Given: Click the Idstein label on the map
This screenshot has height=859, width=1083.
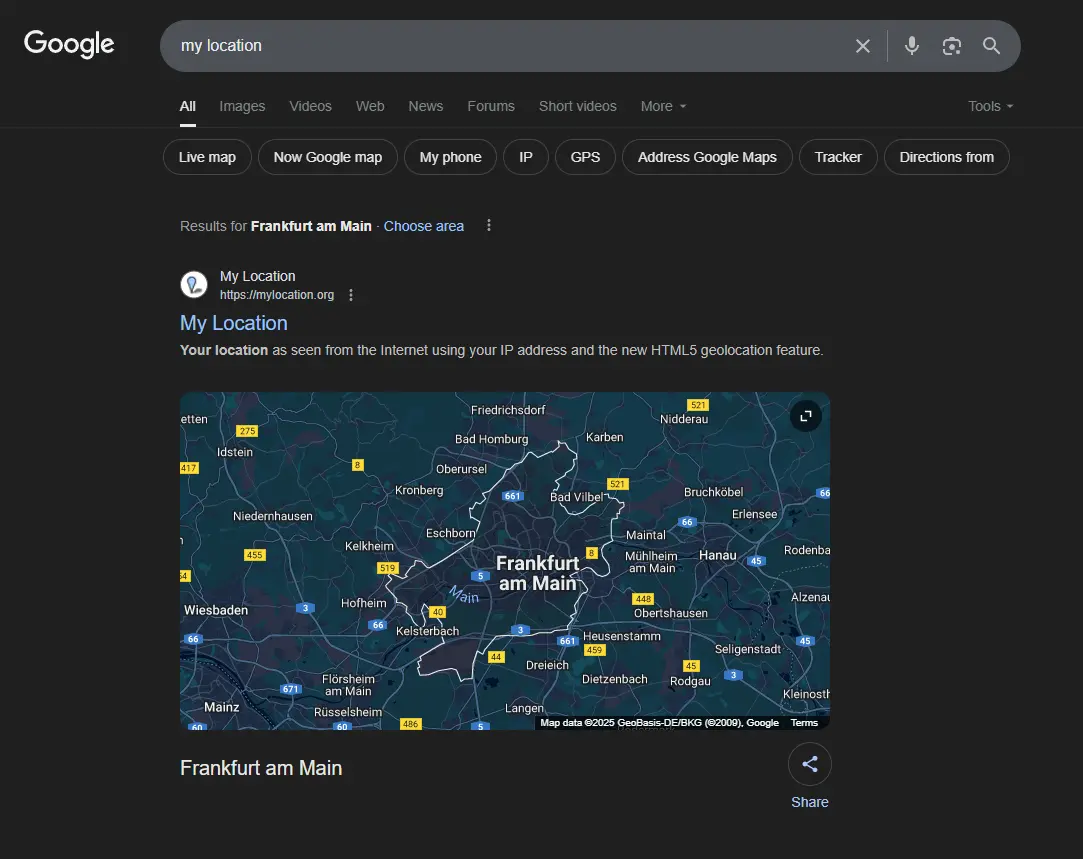Looking at the screenshot, I should click(235, 452).
